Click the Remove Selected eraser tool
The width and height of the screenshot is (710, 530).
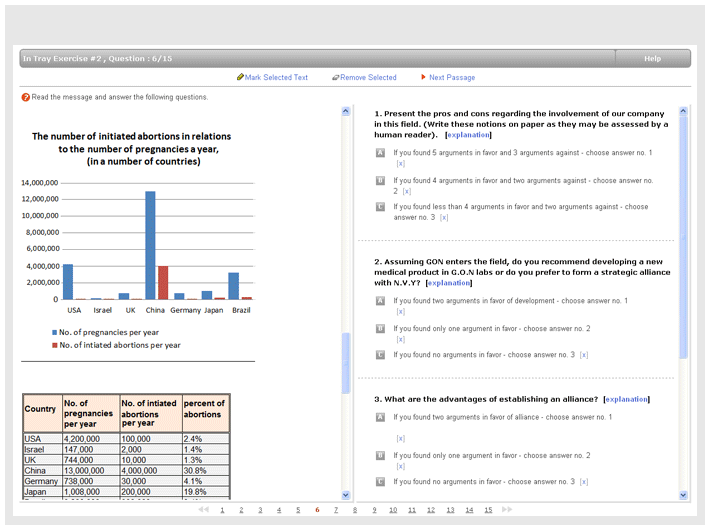(367, 77)
